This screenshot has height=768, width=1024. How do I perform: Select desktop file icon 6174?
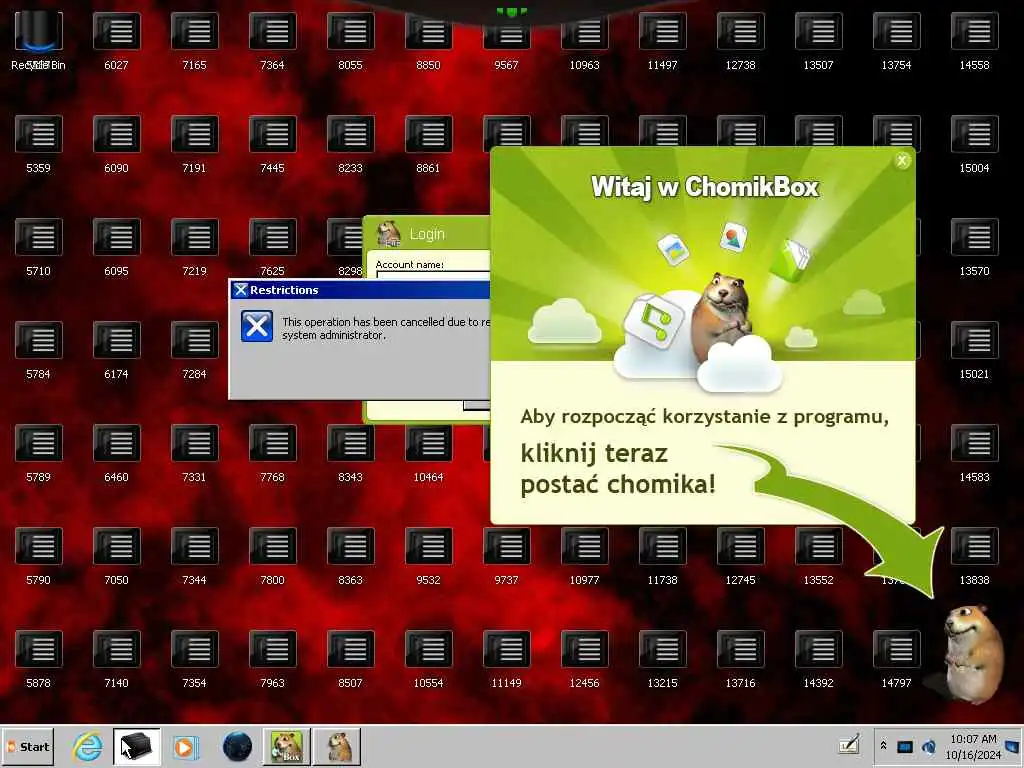pyautogui.click(x=116, y=349)
